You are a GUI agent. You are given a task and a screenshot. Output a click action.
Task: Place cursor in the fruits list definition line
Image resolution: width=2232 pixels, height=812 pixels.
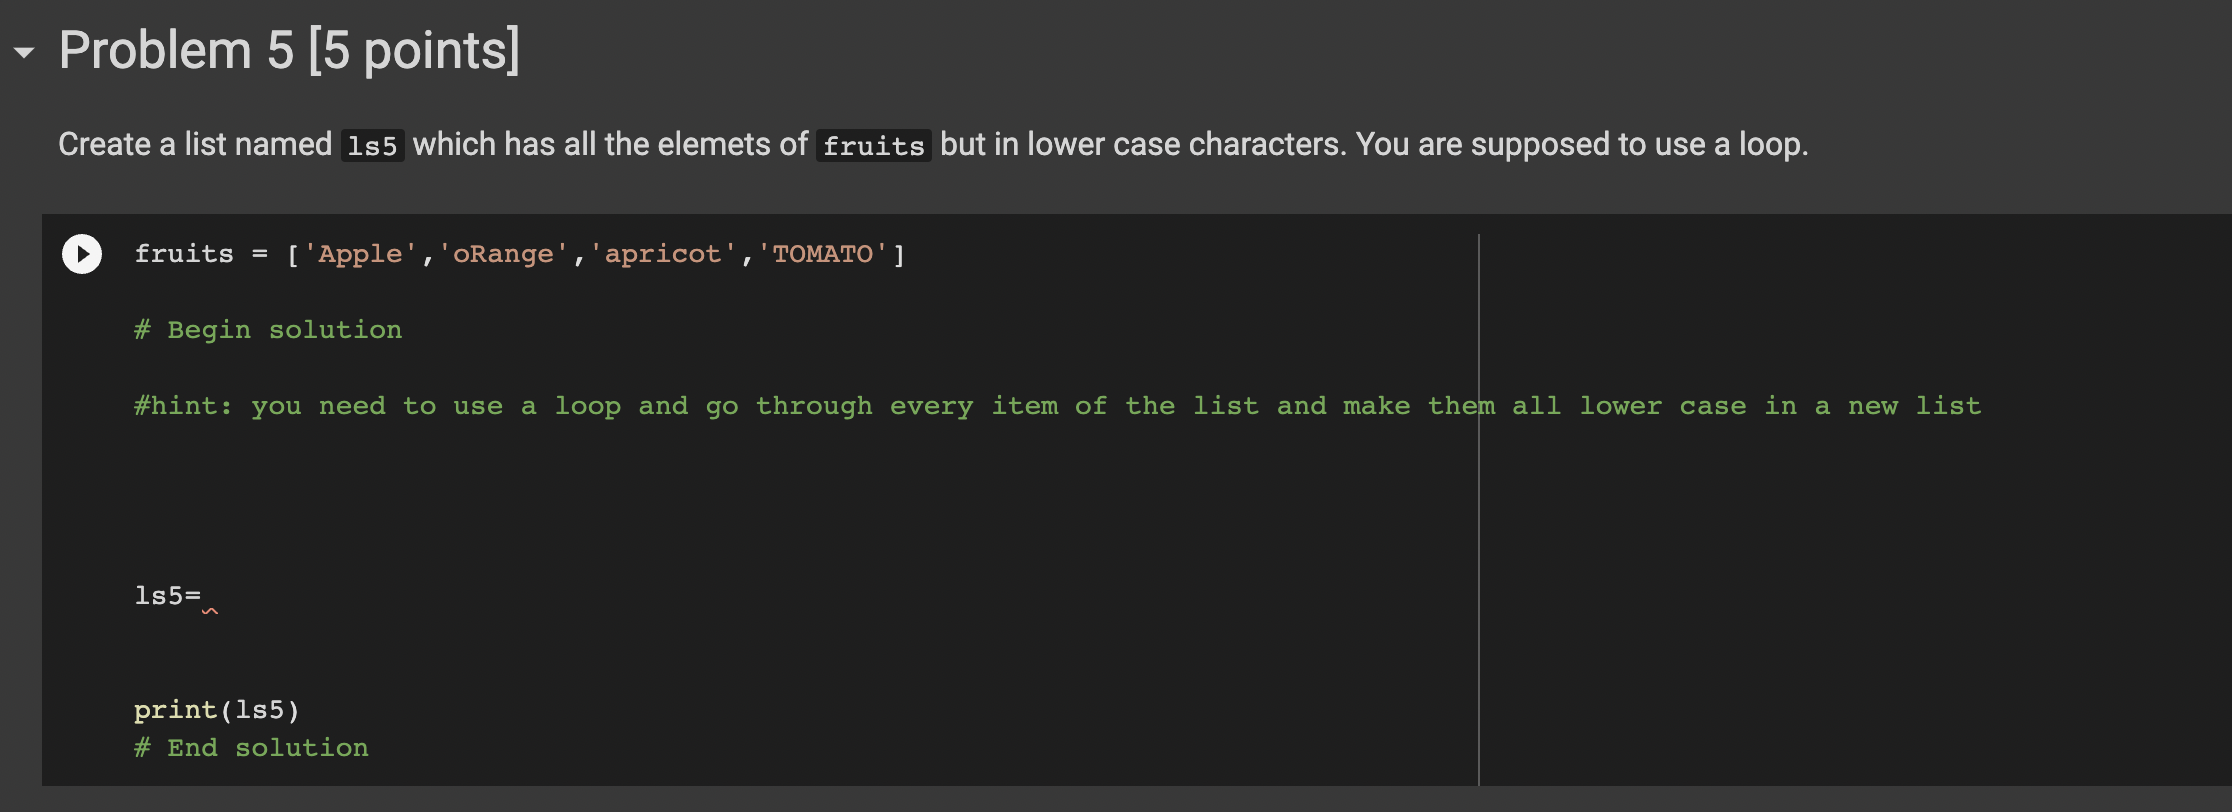click(x=520, y=253)
